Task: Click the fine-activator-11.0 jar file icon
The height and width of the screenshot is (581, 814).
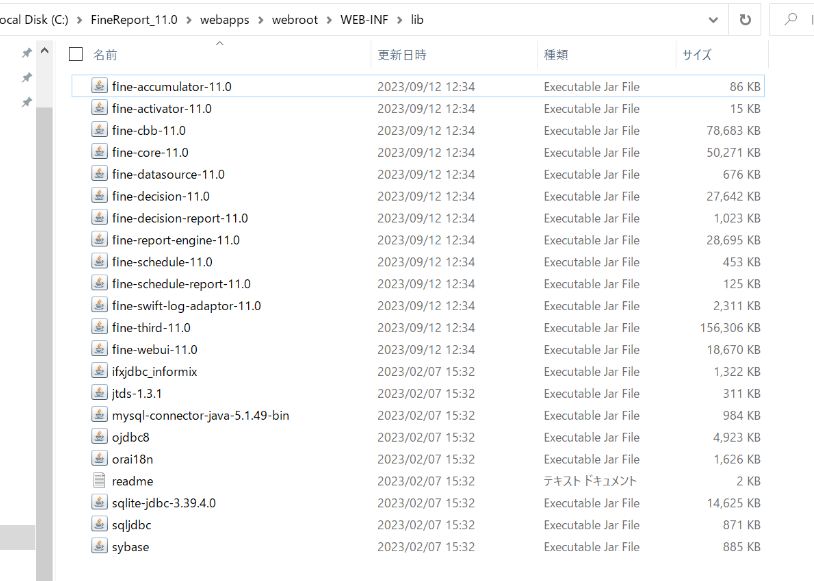Action: (99, 107)
